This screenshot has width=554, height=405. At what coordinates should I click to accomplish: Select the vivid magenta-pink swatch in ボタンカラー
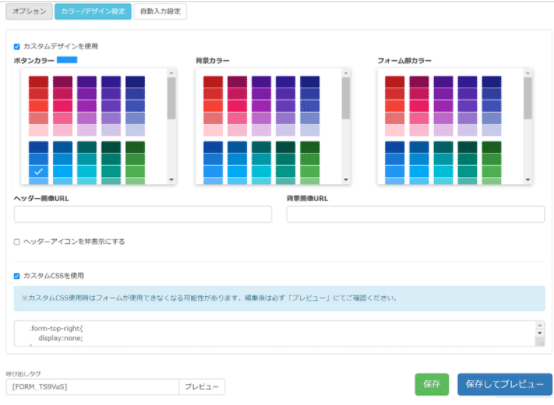point(63,106)
